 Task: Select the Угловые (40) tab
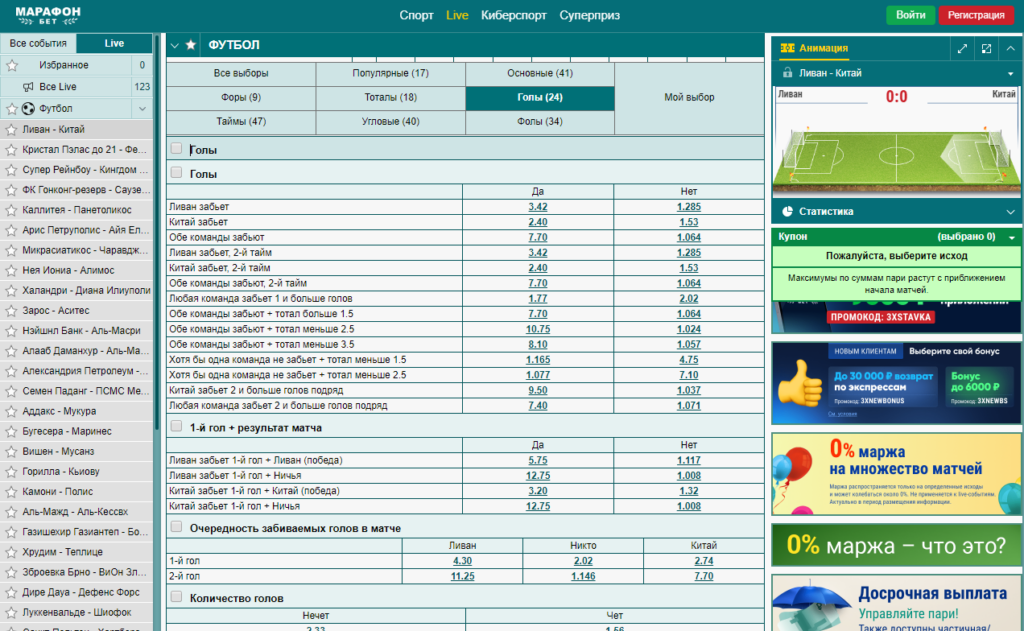pos(391,121)
